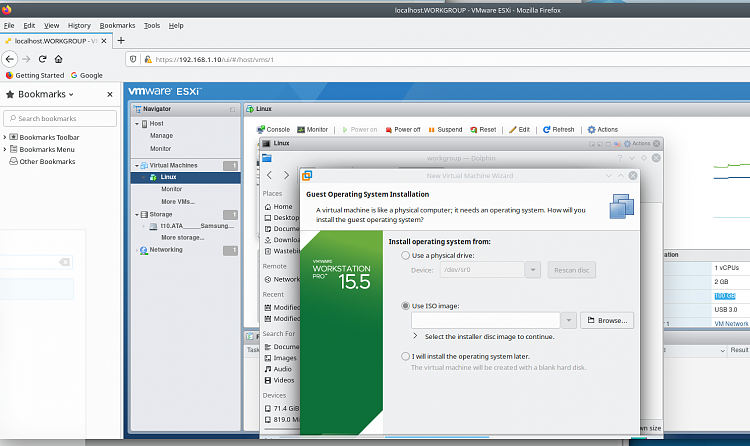Screen dimensions: 750x446
Task: Open Networking in the ESXi Navigator
Action: click(165, 250)
